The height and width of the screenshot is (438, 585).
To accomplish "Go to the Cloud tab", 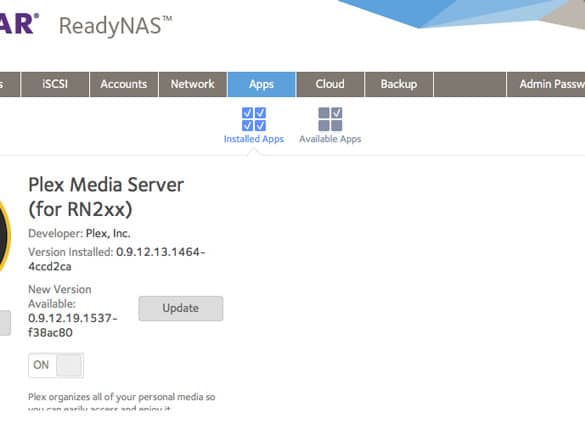I will point(330,84).
